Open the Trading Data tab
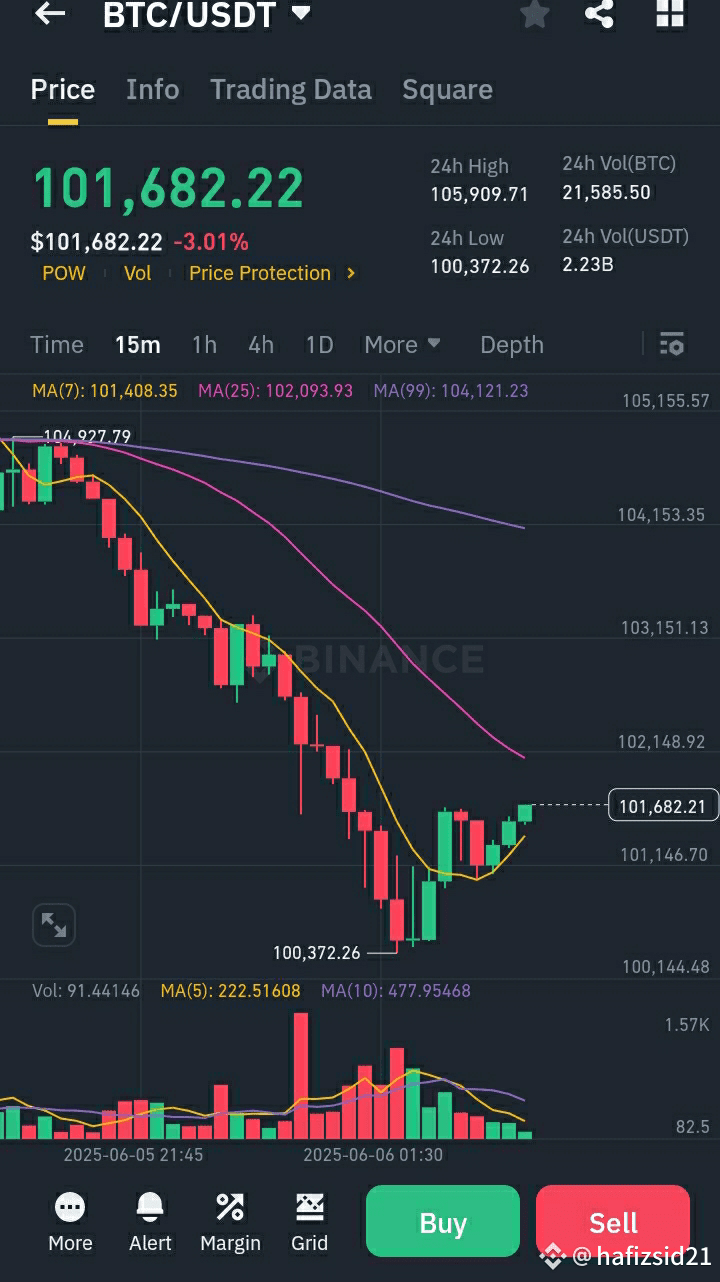This screenshot has height=1282, width=720. point(291,90)
